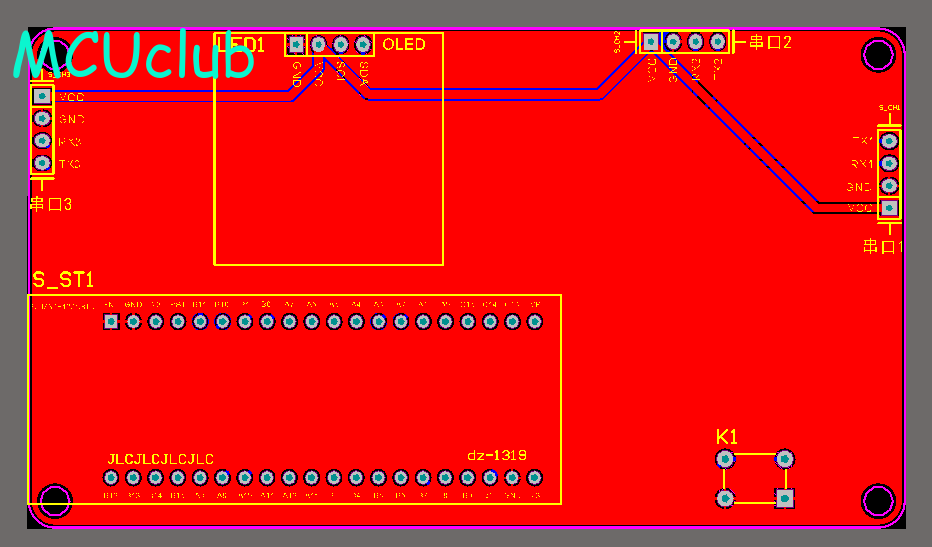Select the 串口1 connector label
Image resolution: width=932 pixels, height=547 pixels.
tap(883, 246)
